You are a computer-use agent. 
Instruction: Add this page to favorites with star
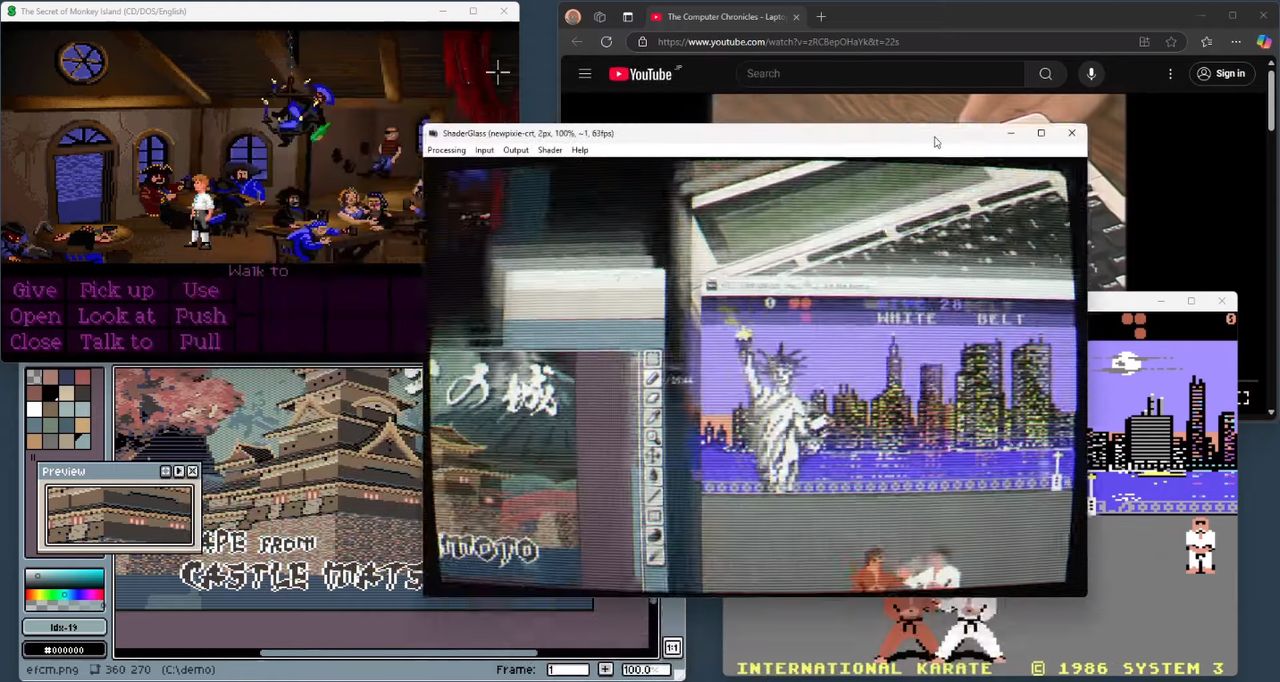(1171, 42)
